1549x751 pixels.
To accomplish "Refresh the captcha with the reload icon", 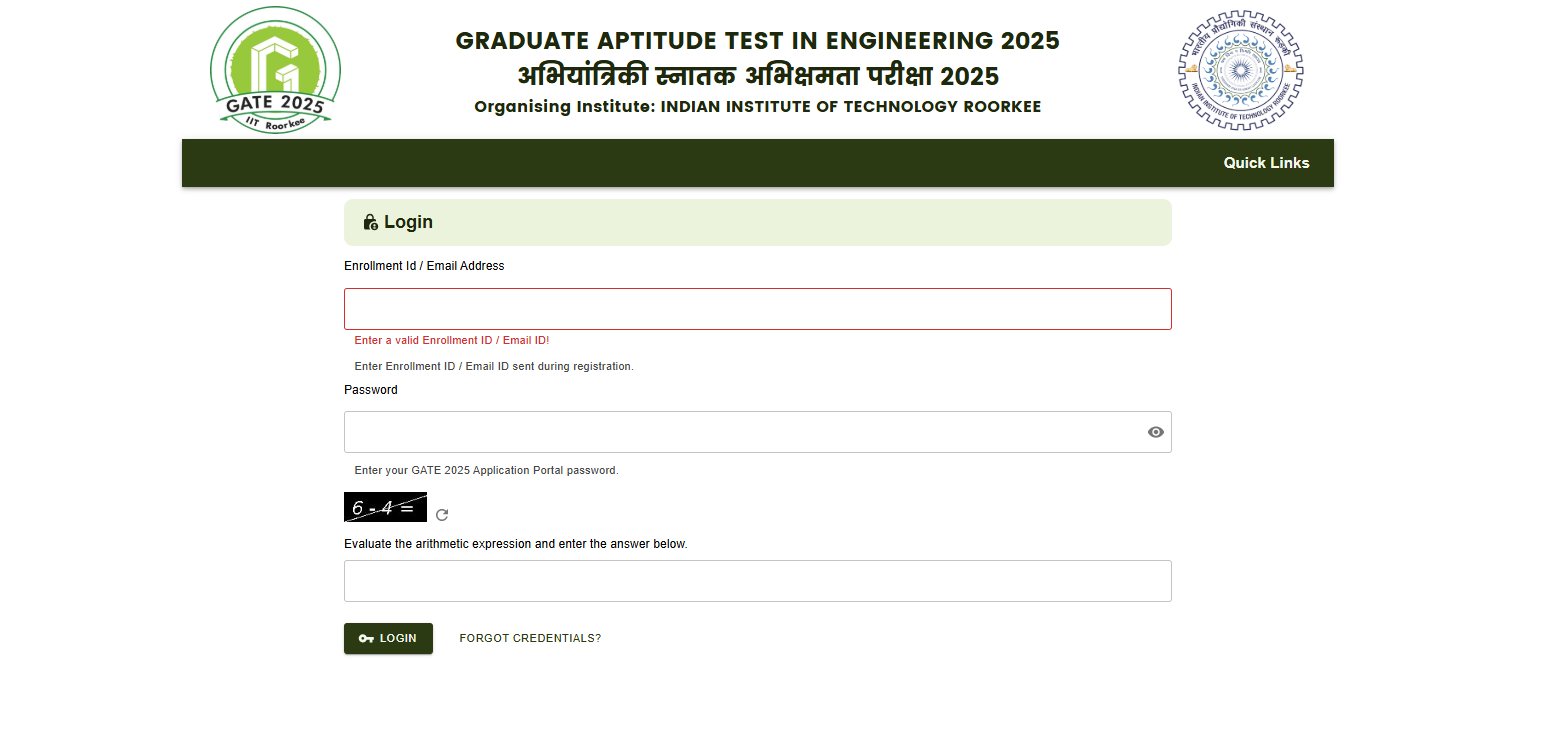I will point(442,514).
